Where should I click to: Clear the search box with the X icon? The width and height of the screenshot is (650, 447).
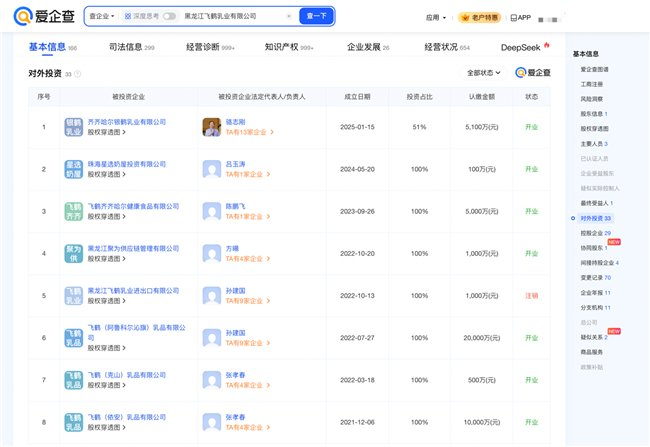288,16
